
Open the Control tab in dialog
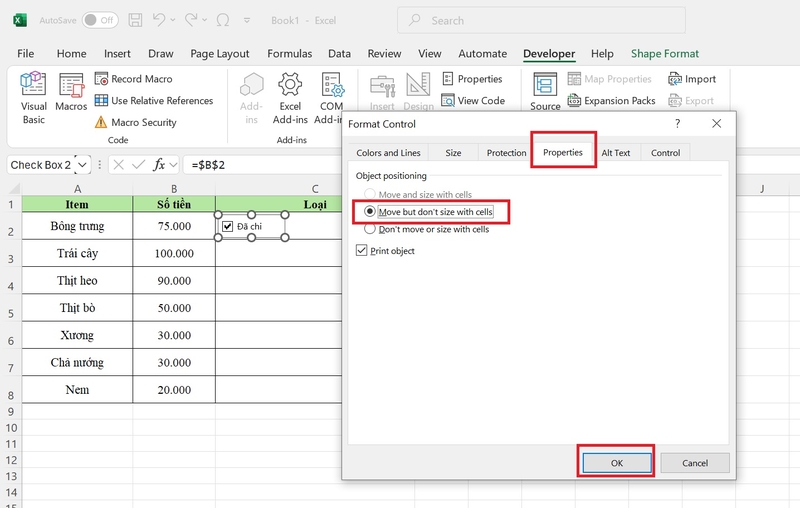665,153
